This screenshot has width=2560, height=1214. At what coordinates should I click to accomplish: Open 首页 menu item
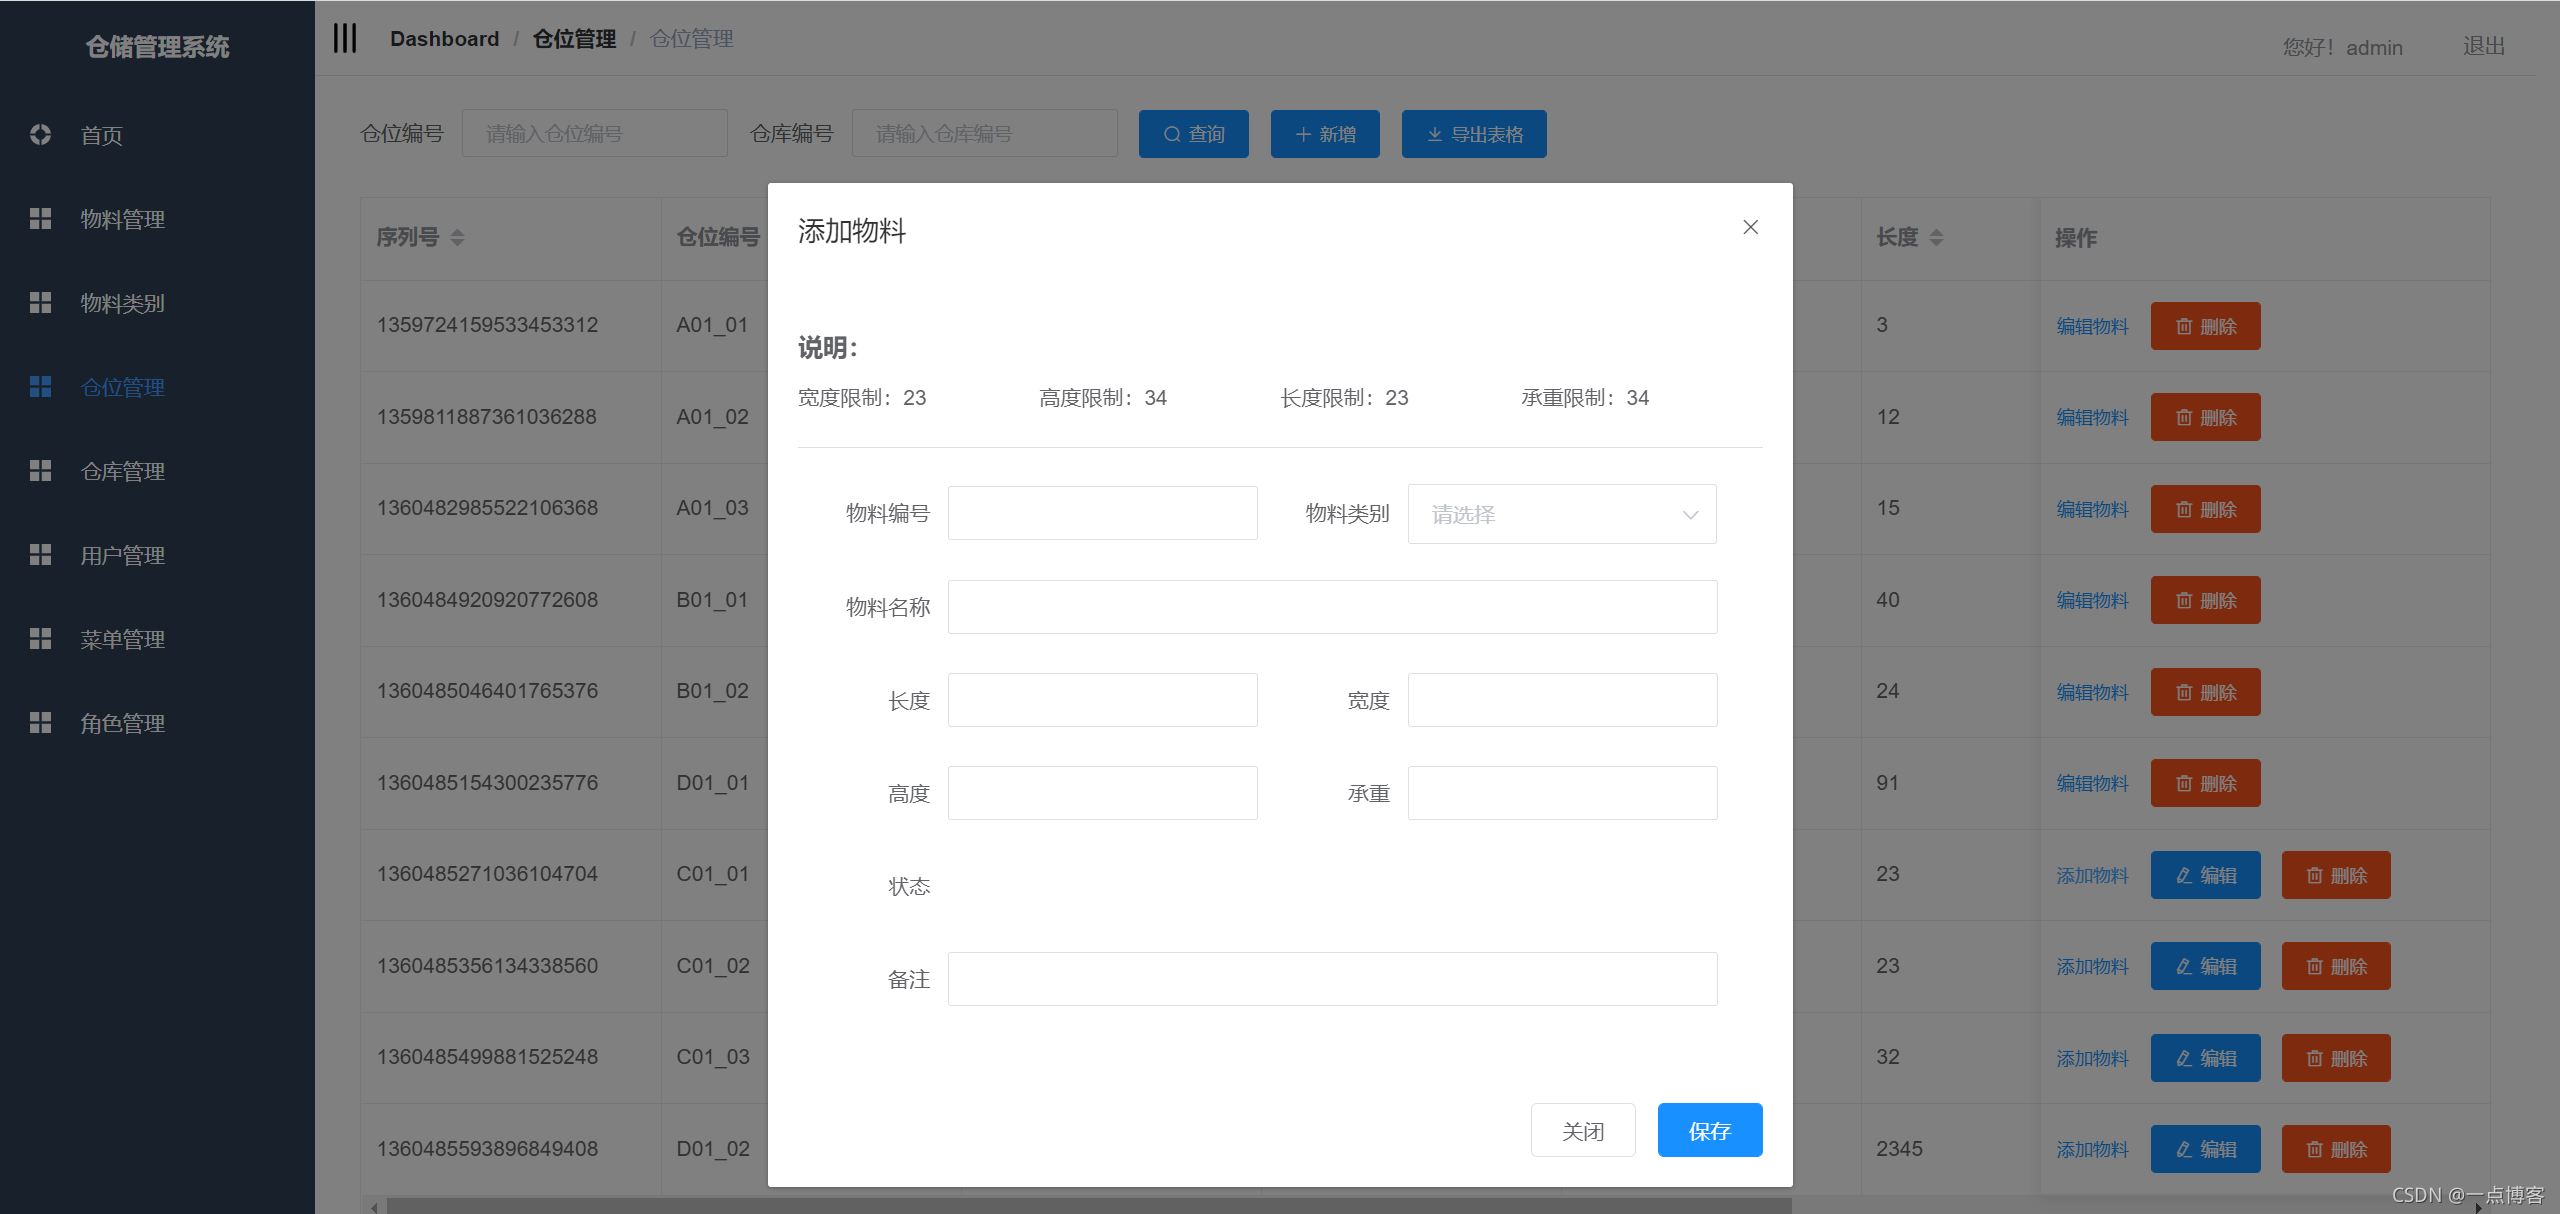tap(157, 135)
